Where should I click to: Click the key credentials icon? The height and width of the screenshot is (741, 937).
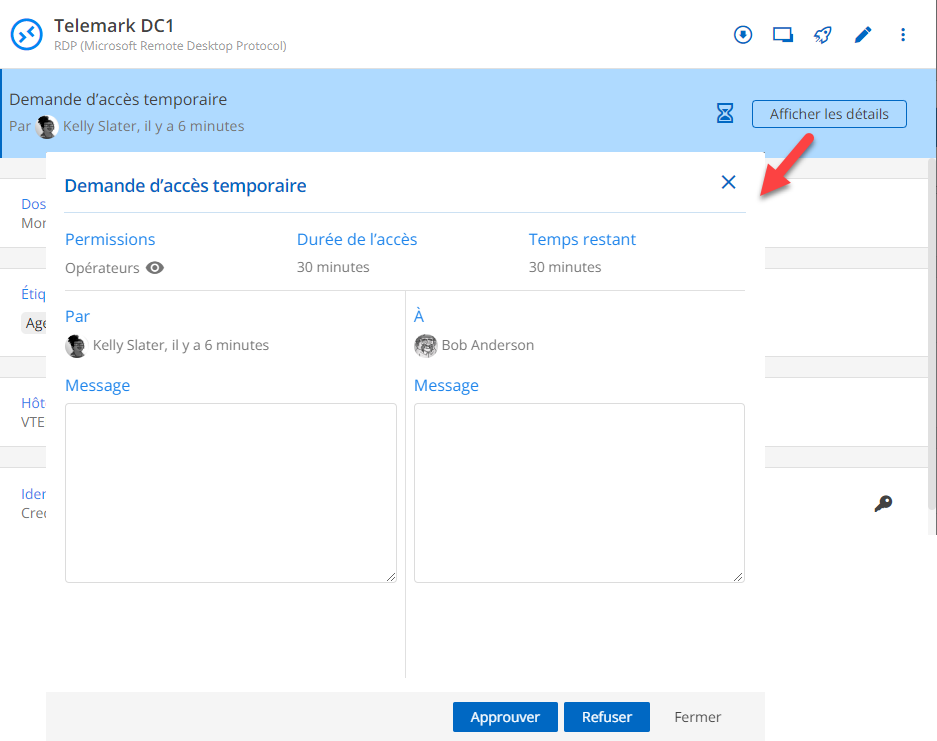(882, 504)
